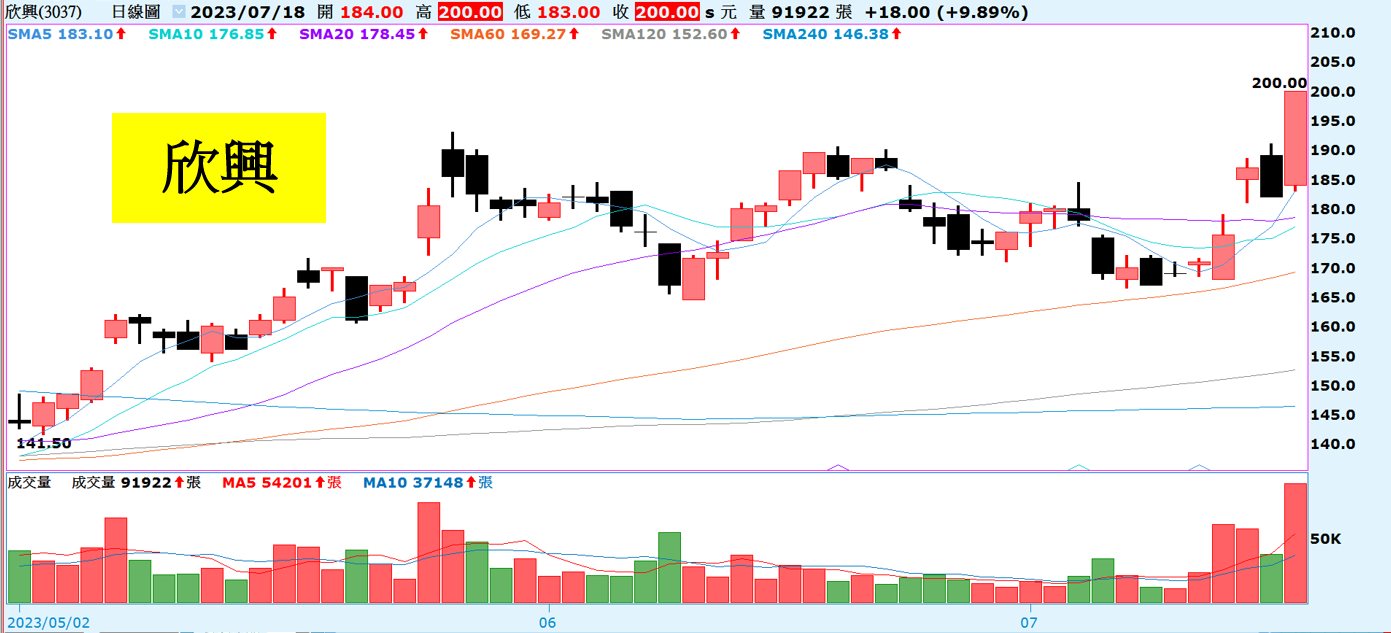Click the 200.00 high price marker
Screen dimensions: 1391x633
1279,83
